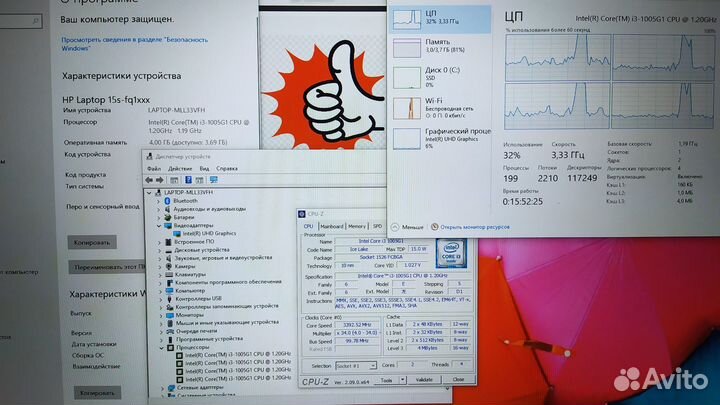This screenshot has width=720, height=405.
Task: Click Открыть монитор ресурсов link
Action: [x=475, y=227]
